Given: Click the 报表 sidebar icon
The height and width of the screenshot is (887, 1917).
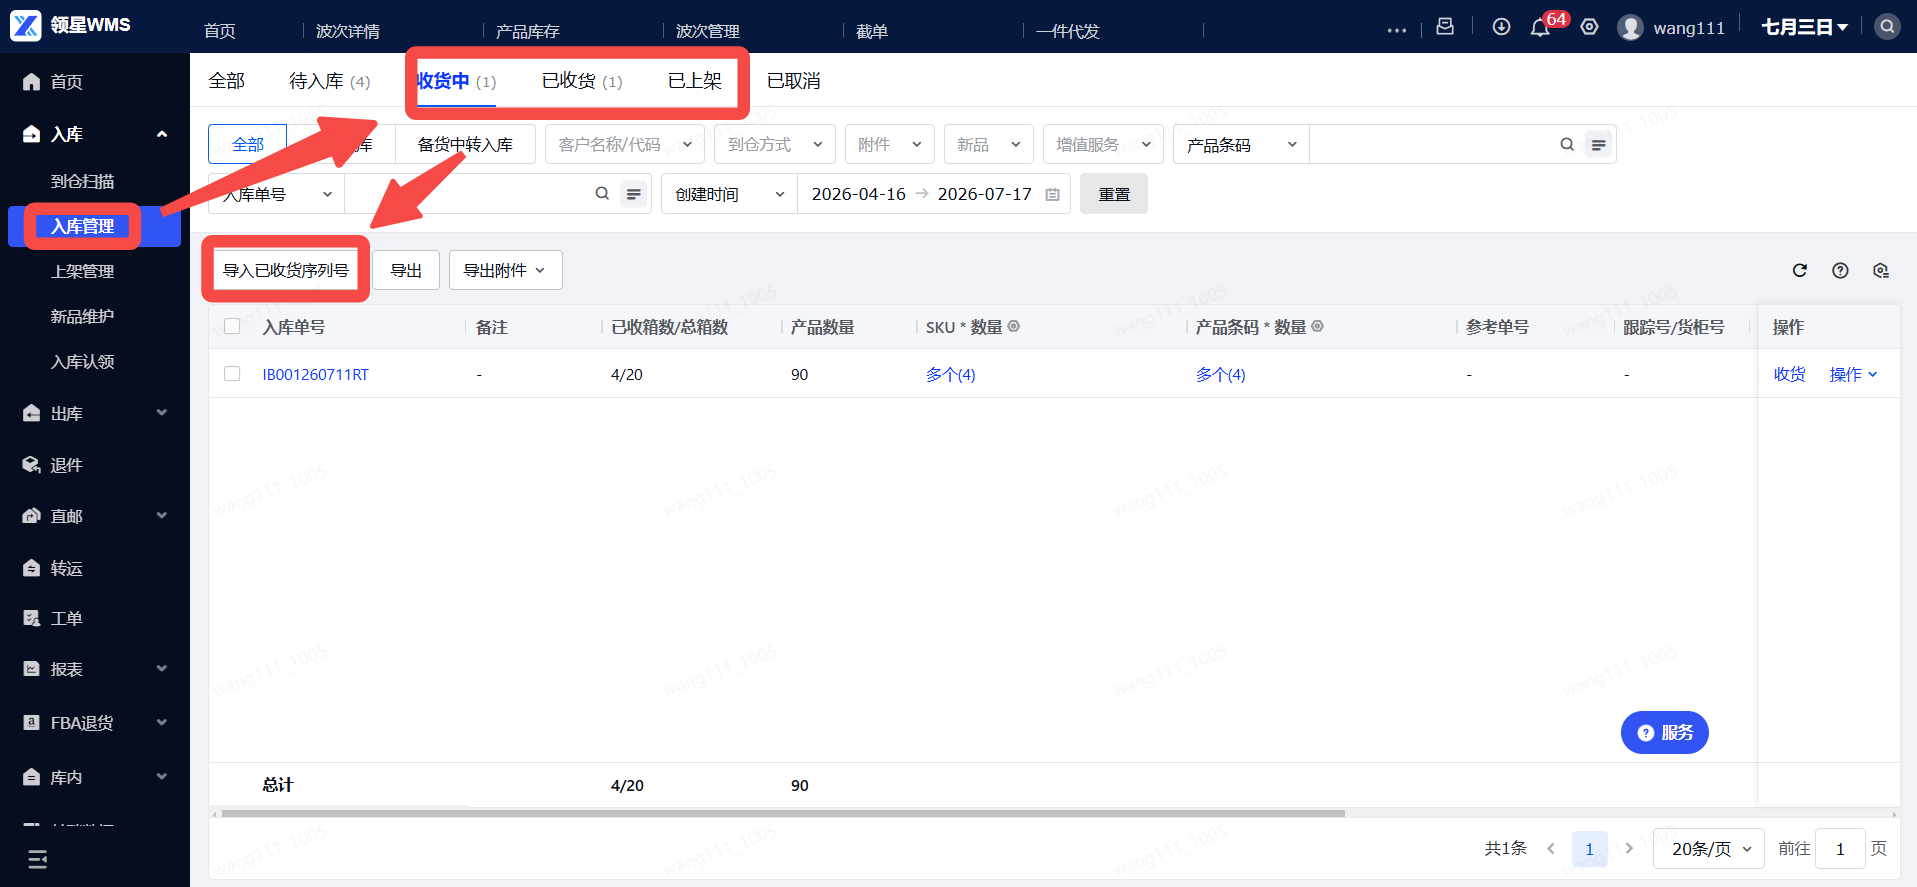Looking at the screenshot, I should click(x=32, y=669).
